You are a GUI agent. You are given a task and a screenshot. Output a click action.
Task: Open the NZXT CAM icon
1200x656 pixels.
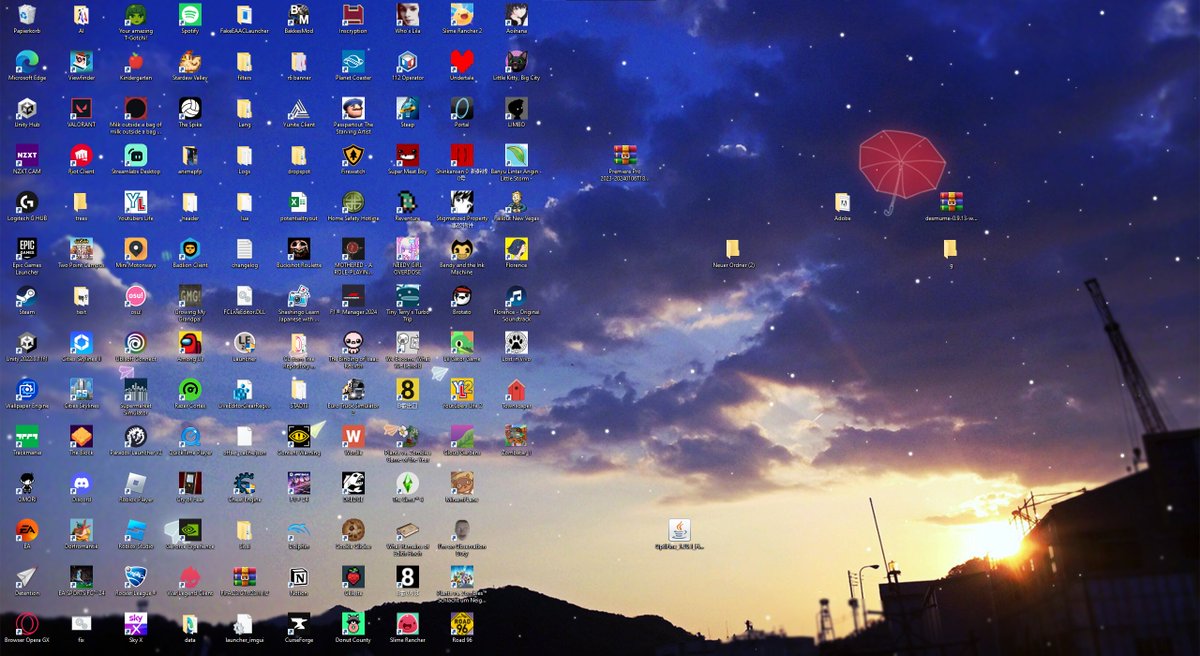pos(27,155)
